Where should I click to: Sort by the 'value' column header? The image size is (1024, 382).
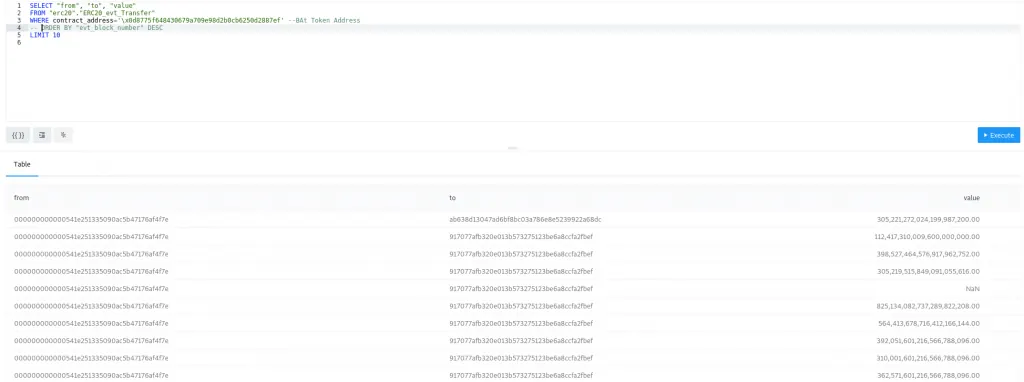click(x=972, y=197)
